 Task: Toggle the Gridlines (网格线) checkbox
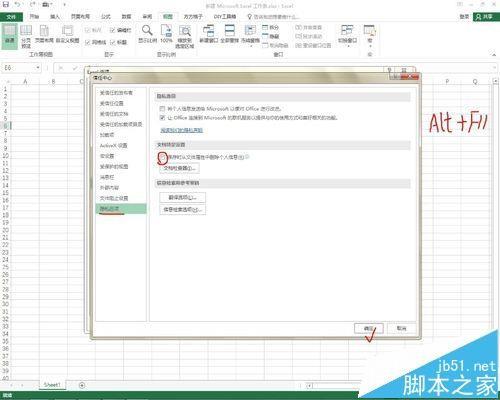88,42
